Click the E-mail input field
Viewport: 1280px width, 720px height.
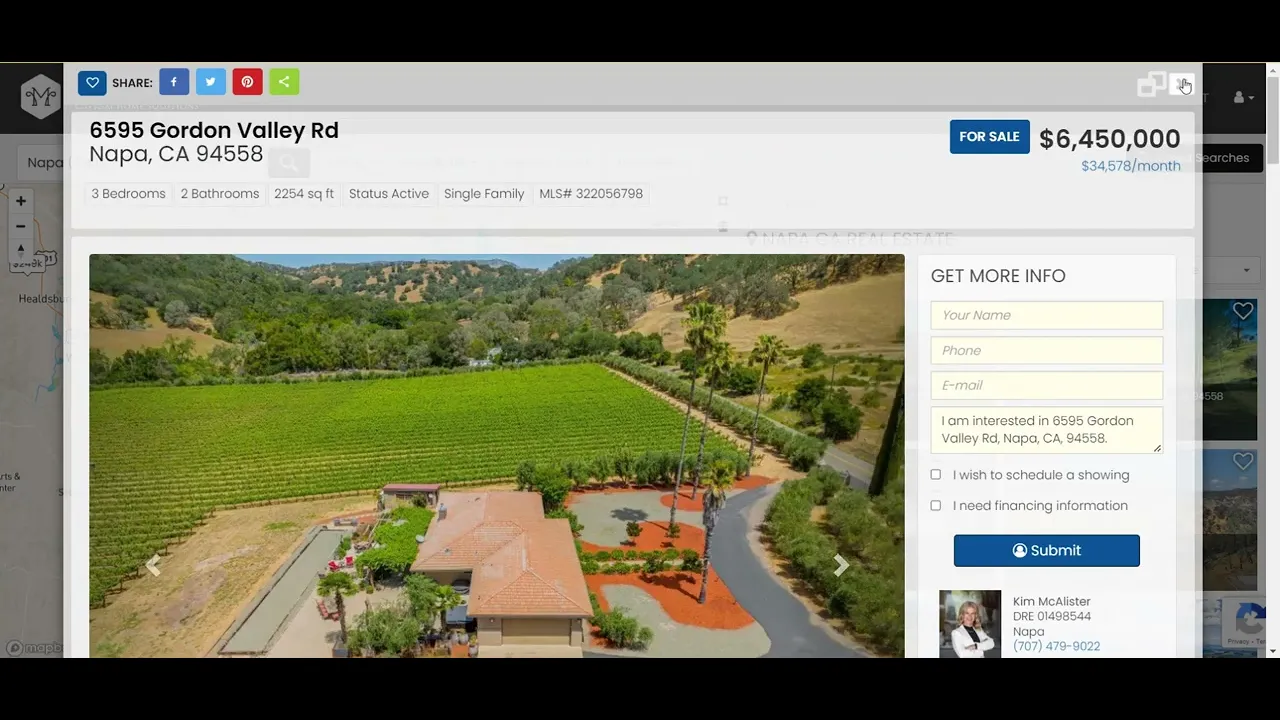1046,385
